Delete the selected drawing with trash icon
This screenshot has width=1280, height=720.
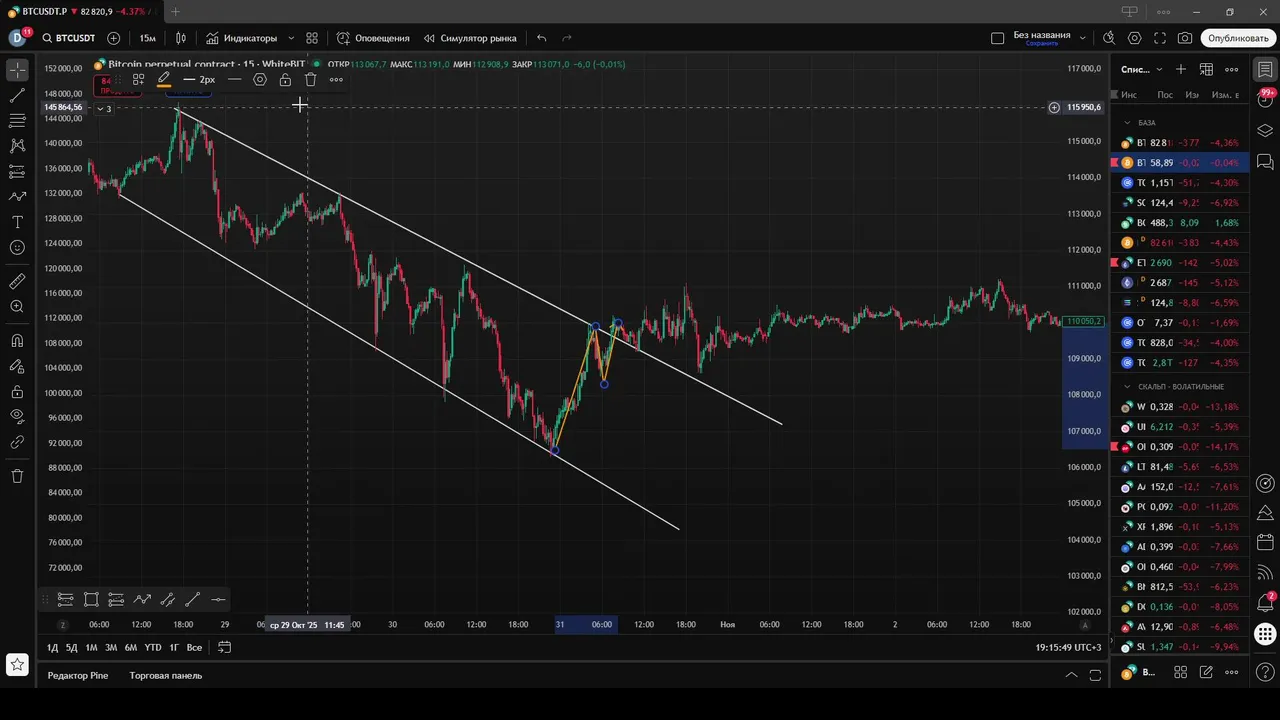click(311, 79)
